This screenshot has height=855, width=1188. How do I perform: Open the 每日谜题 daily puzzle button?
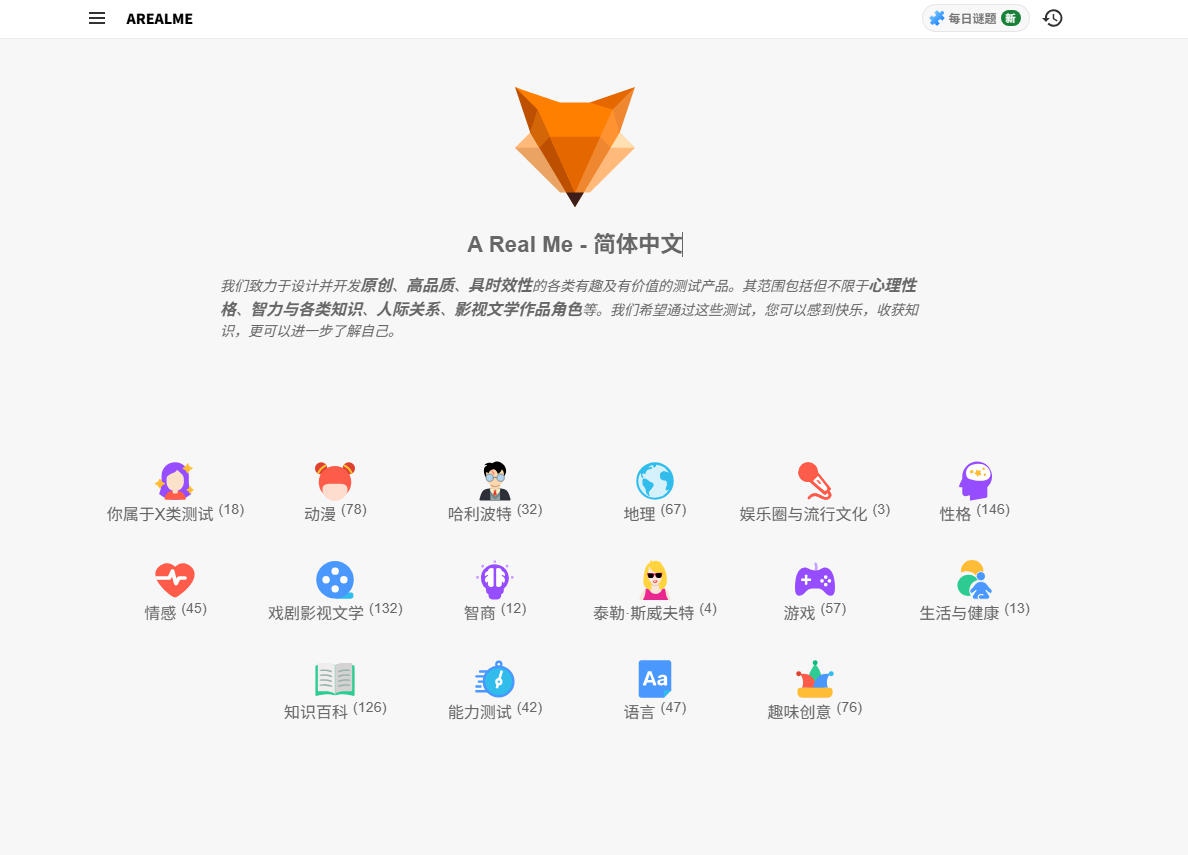[975, 18]
